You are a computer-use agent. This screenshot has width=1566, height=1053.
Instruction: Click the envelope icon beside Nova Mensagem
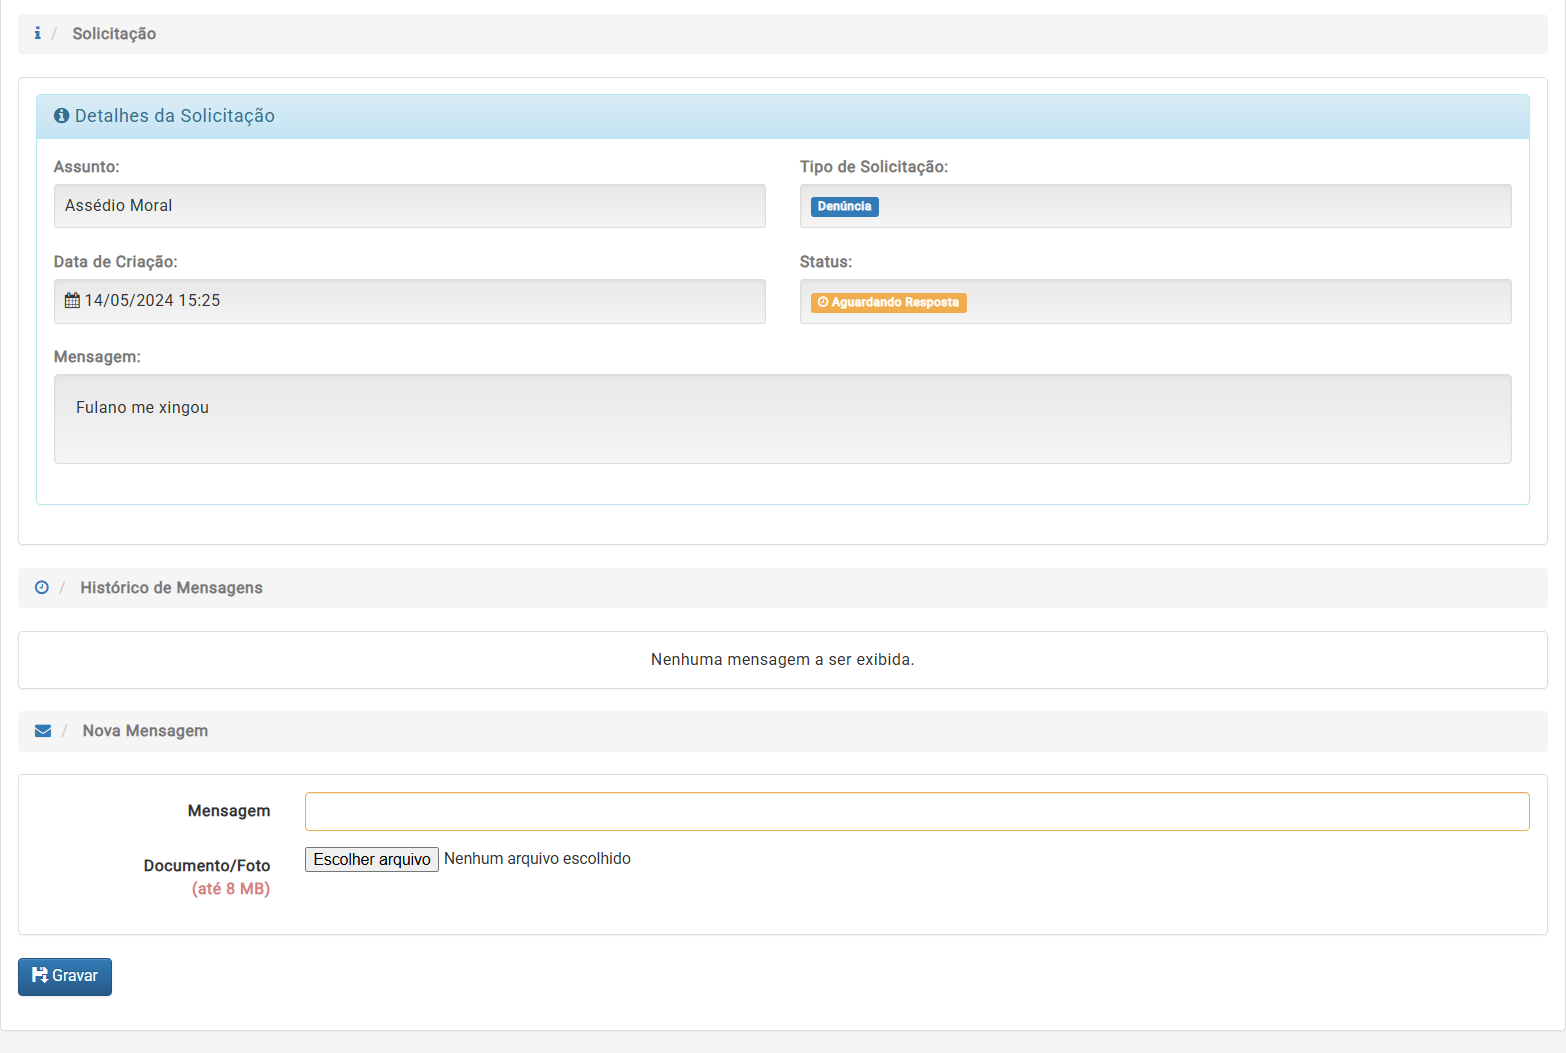pos(43,731)
